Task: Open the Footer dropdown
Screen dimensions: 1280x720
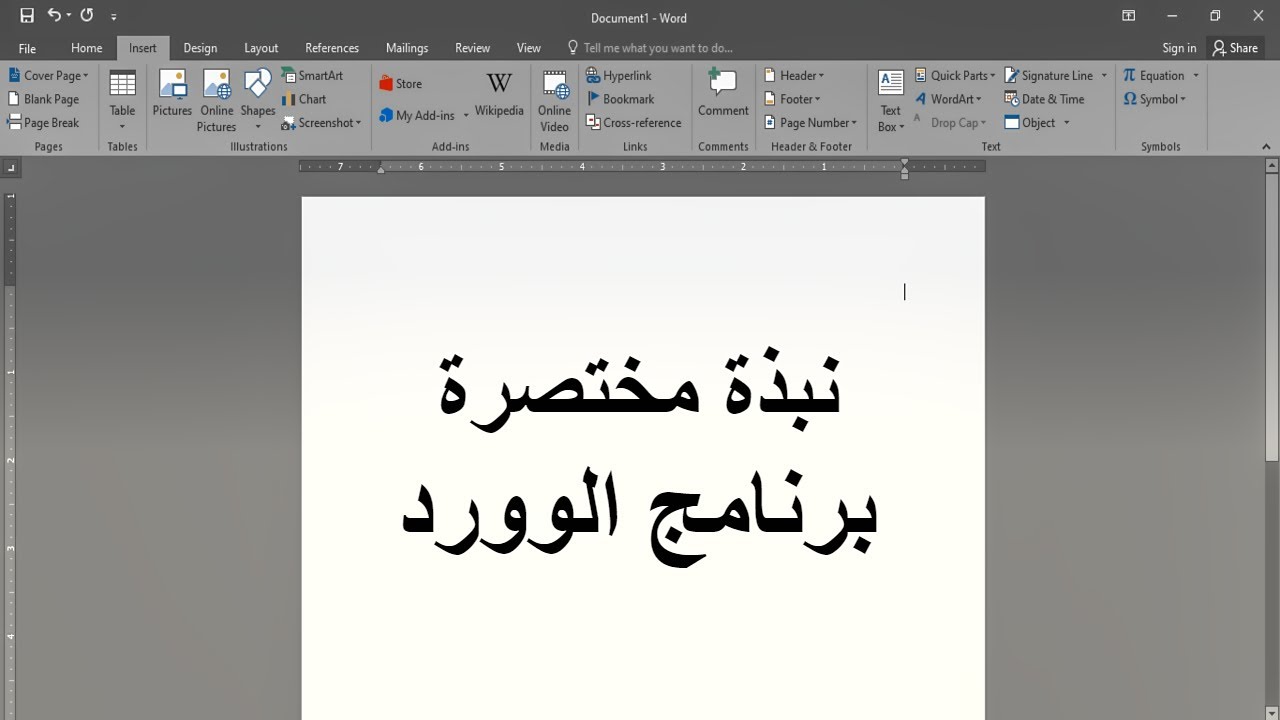Action: [x=792, y=99]
